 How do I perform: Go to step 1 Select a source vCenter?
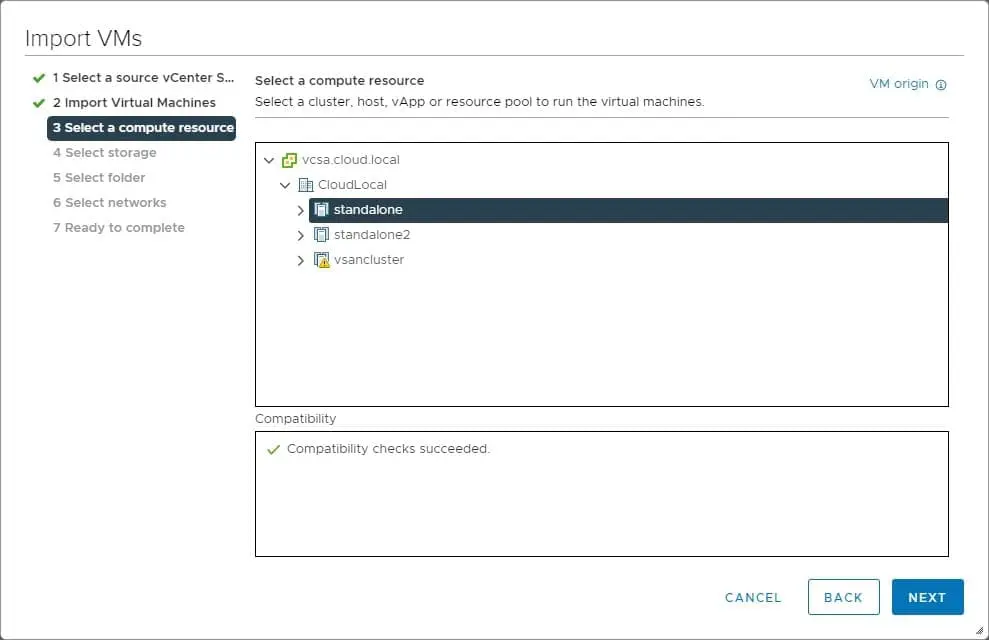(x=143, y=77)
